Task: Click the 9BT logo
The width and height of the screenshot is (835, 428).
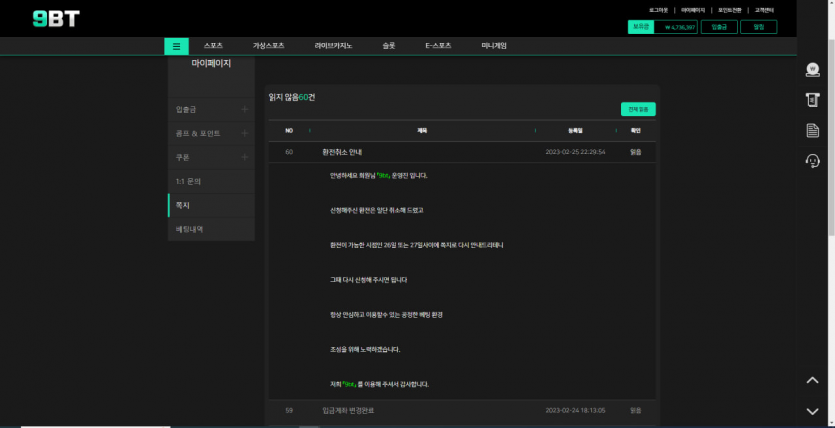Action: coord(55,18)
